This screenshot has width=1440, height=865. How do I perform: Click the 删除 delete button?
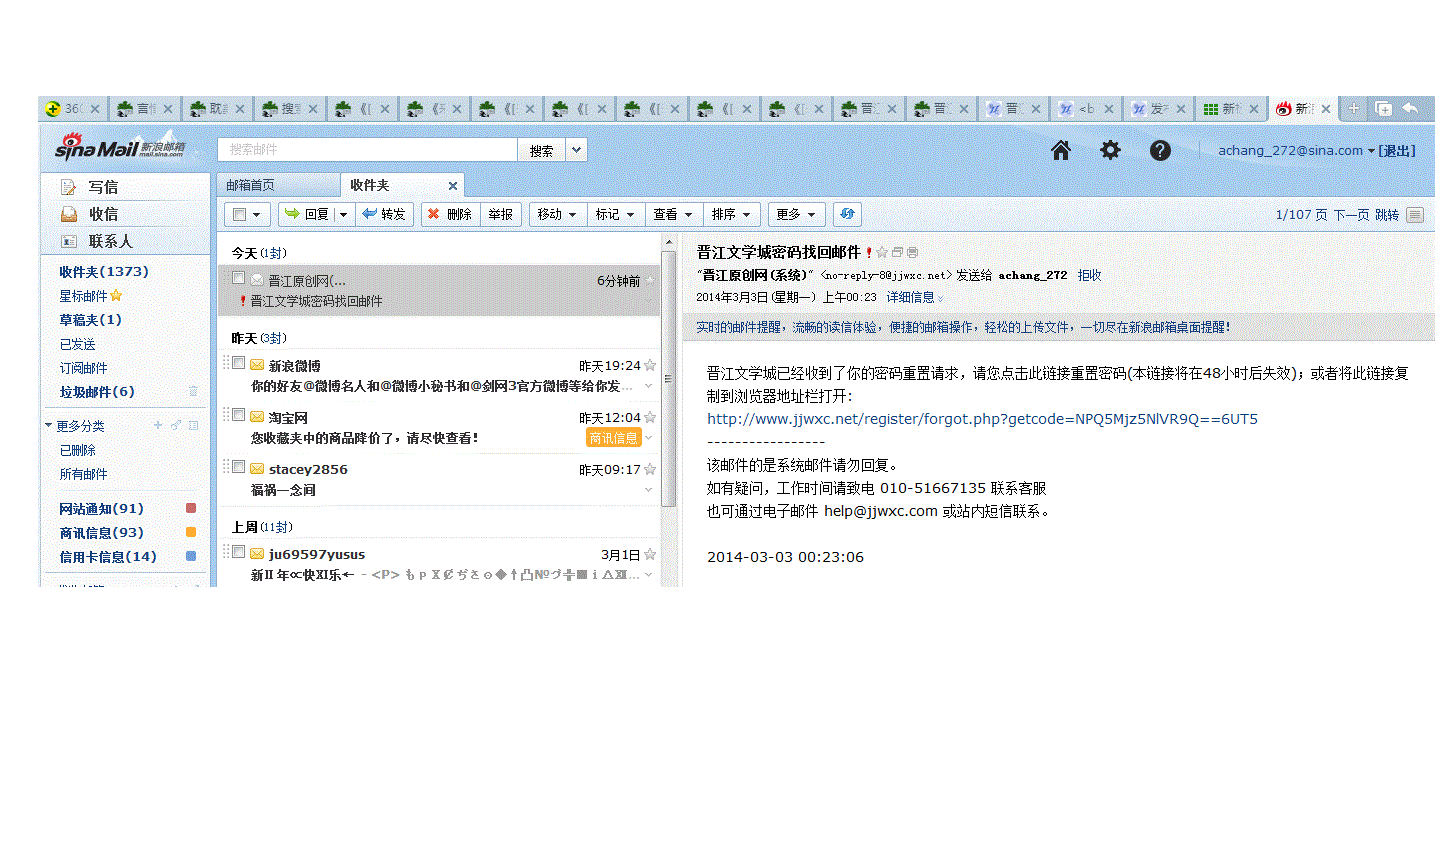[450, 214]
